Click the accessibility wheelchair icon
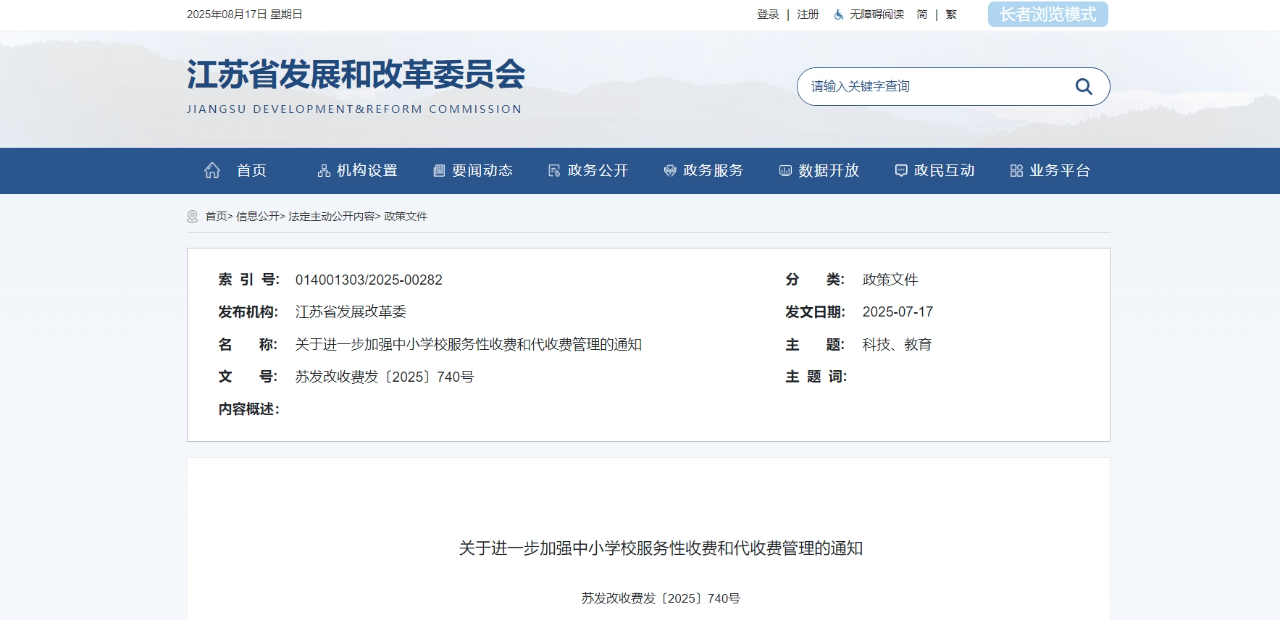 pos(838,15)
